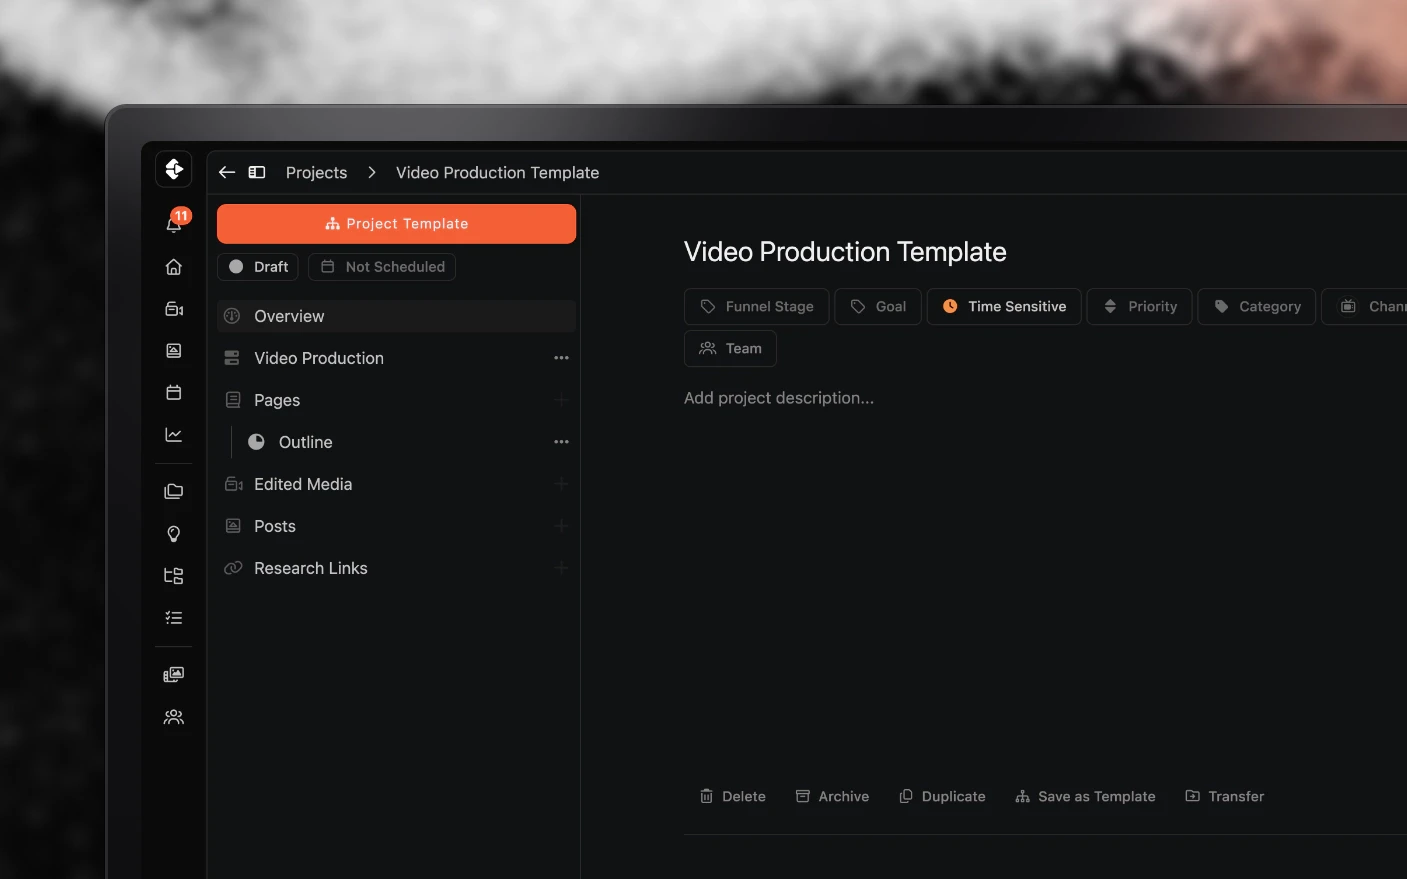Open the Team selector
This screenshot has width=1407, height=879.
pyautogui.click(x=730, y=349)
